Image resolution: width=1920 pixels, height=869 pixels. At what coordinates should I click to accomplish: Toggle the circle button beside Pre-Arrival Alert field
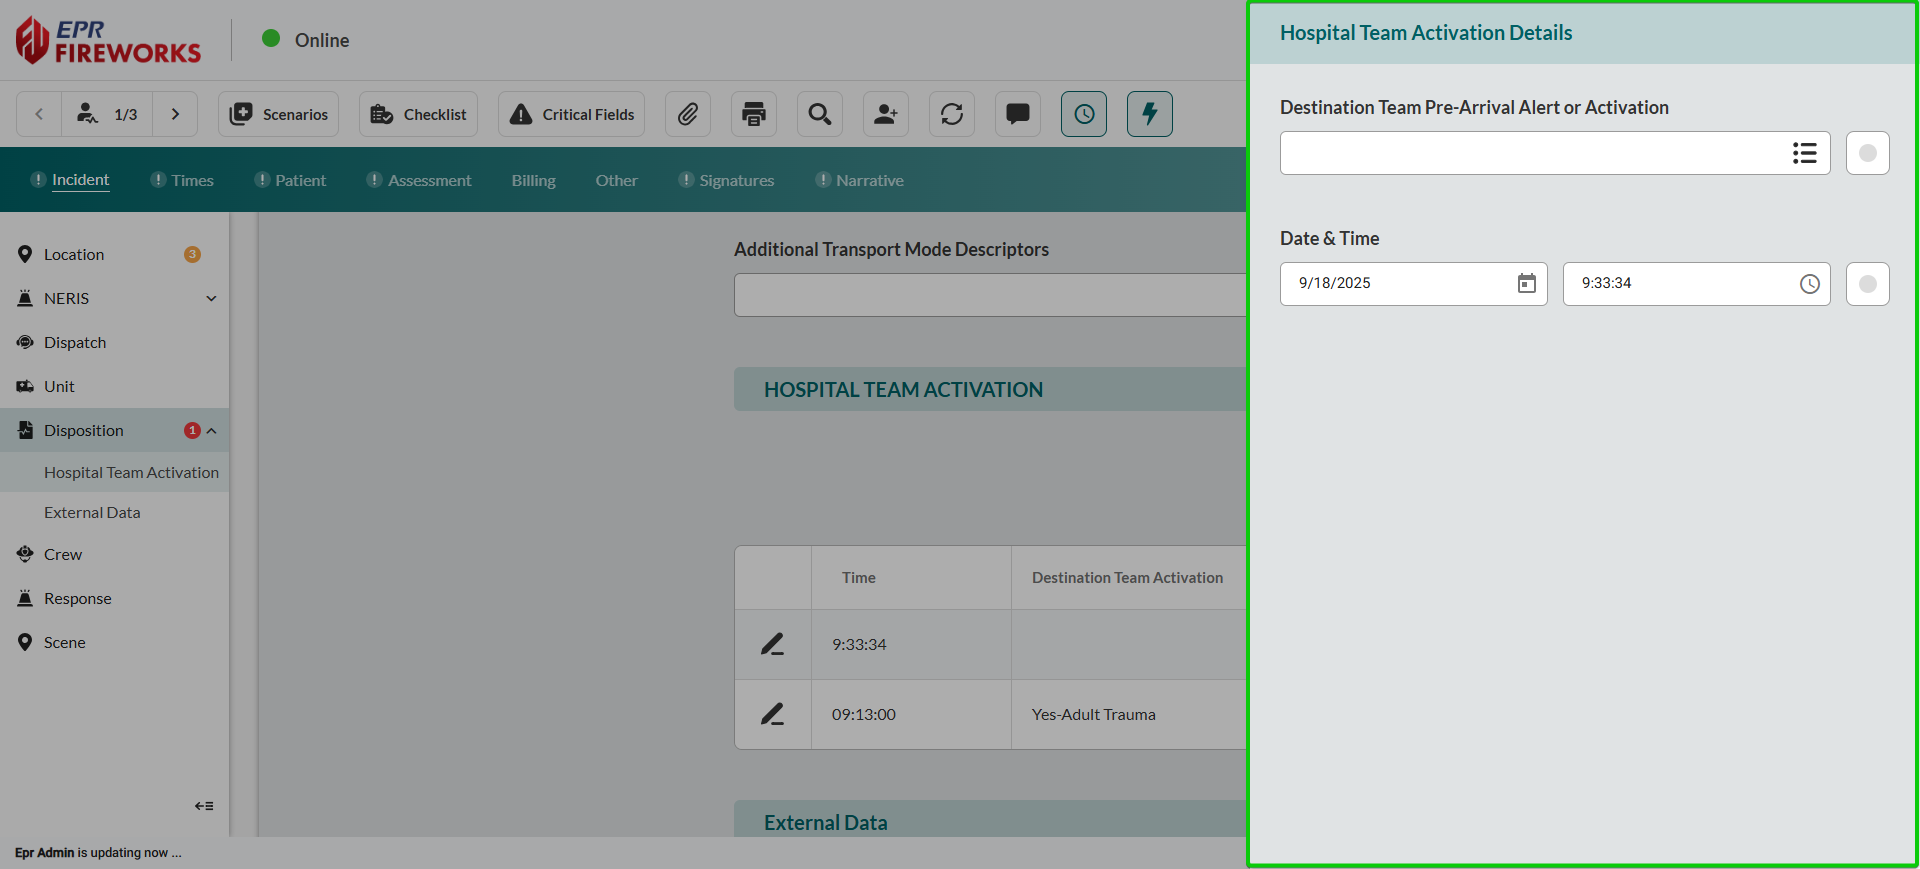click(x=1867, y=153)
